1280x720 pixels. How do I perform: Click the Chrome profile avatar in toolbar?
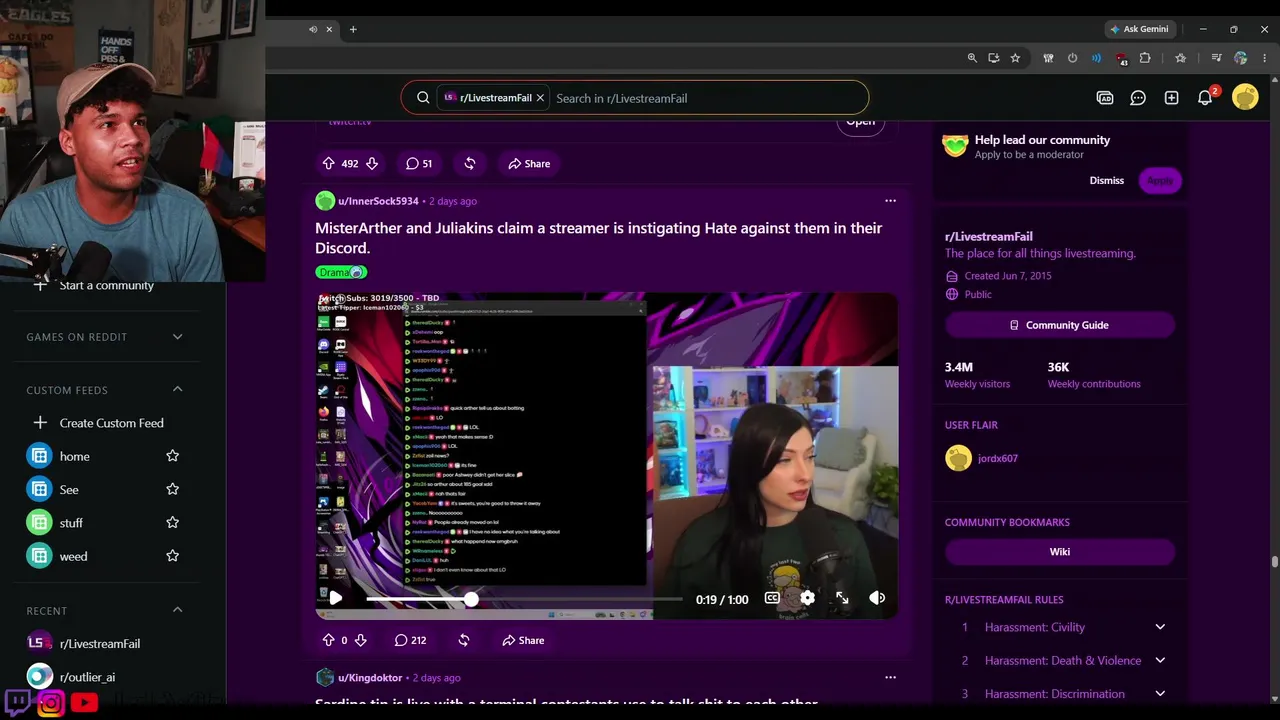pyautogui.click(x=1240, y=58)
